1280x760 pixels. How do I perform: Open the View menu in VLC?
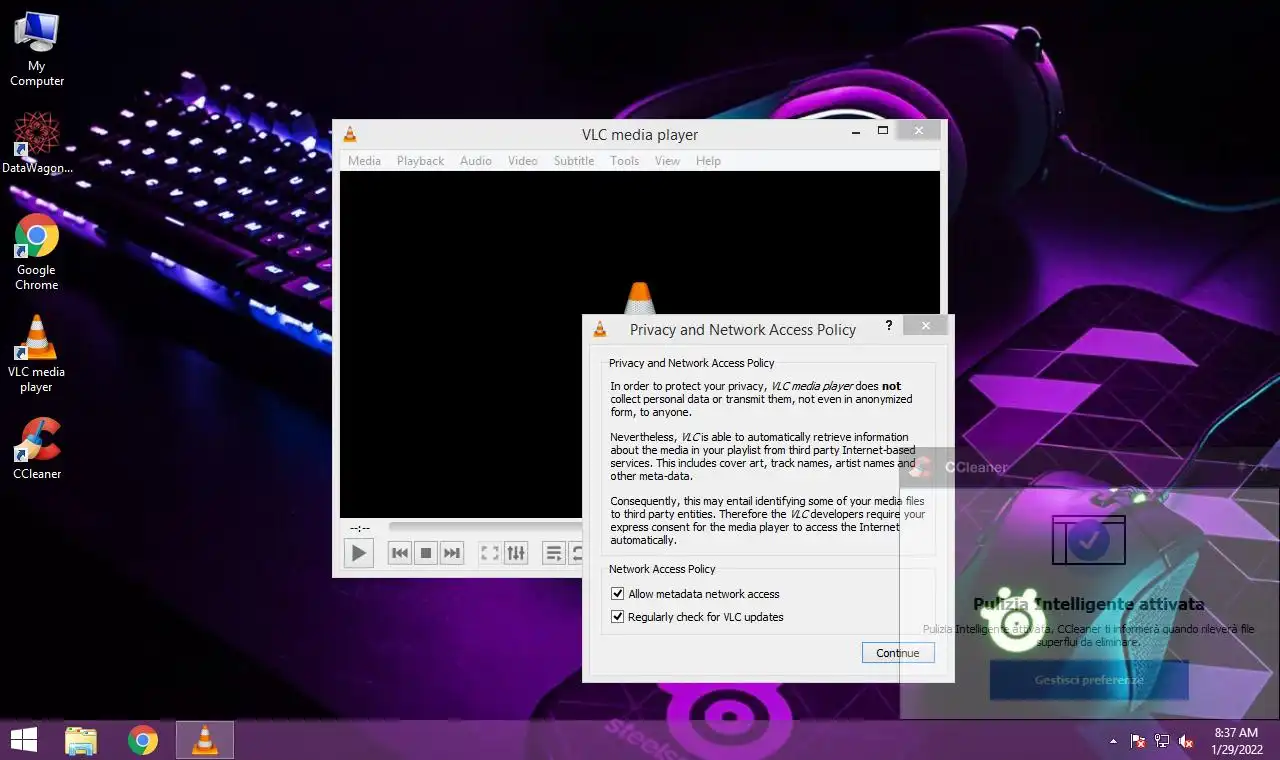tap(667, 161)
